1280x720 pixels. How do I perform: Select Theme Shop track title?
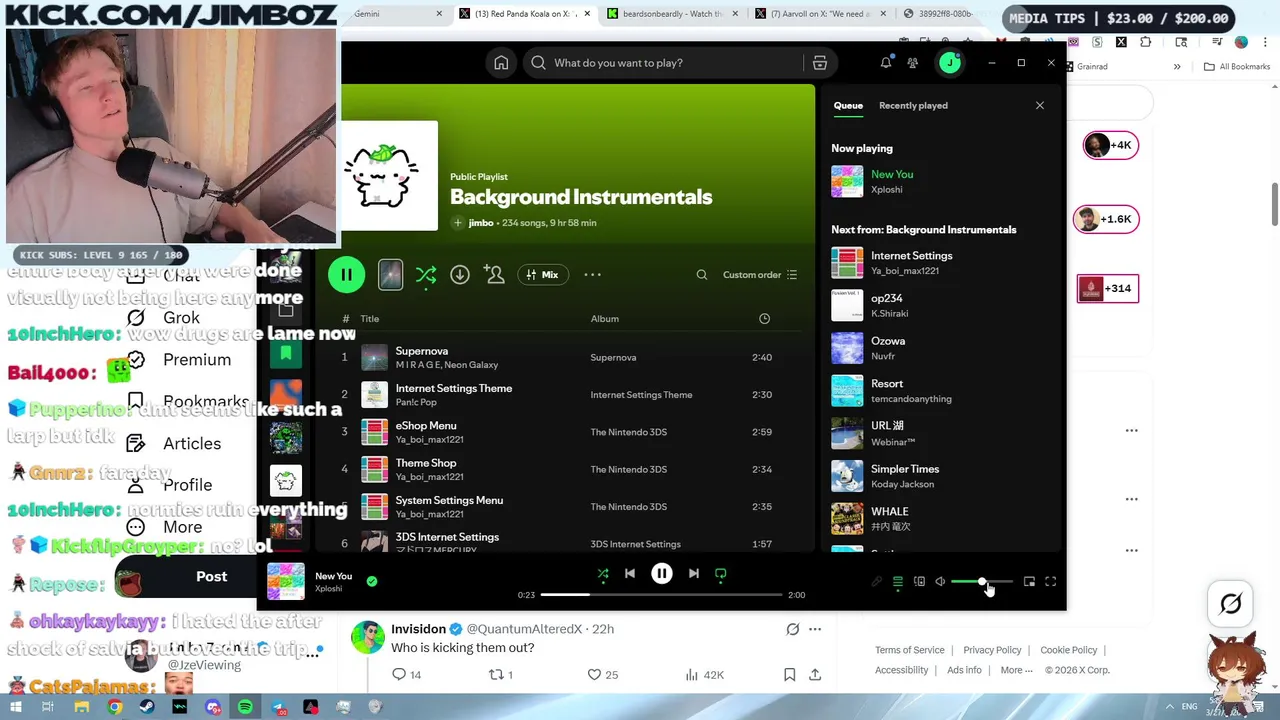click(x=426, y=463)
